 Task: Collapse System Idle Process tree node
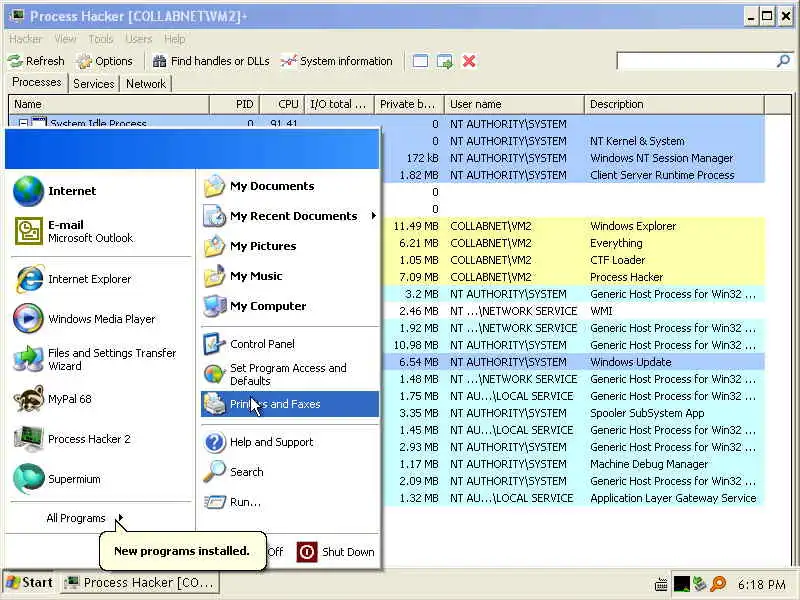23,123
